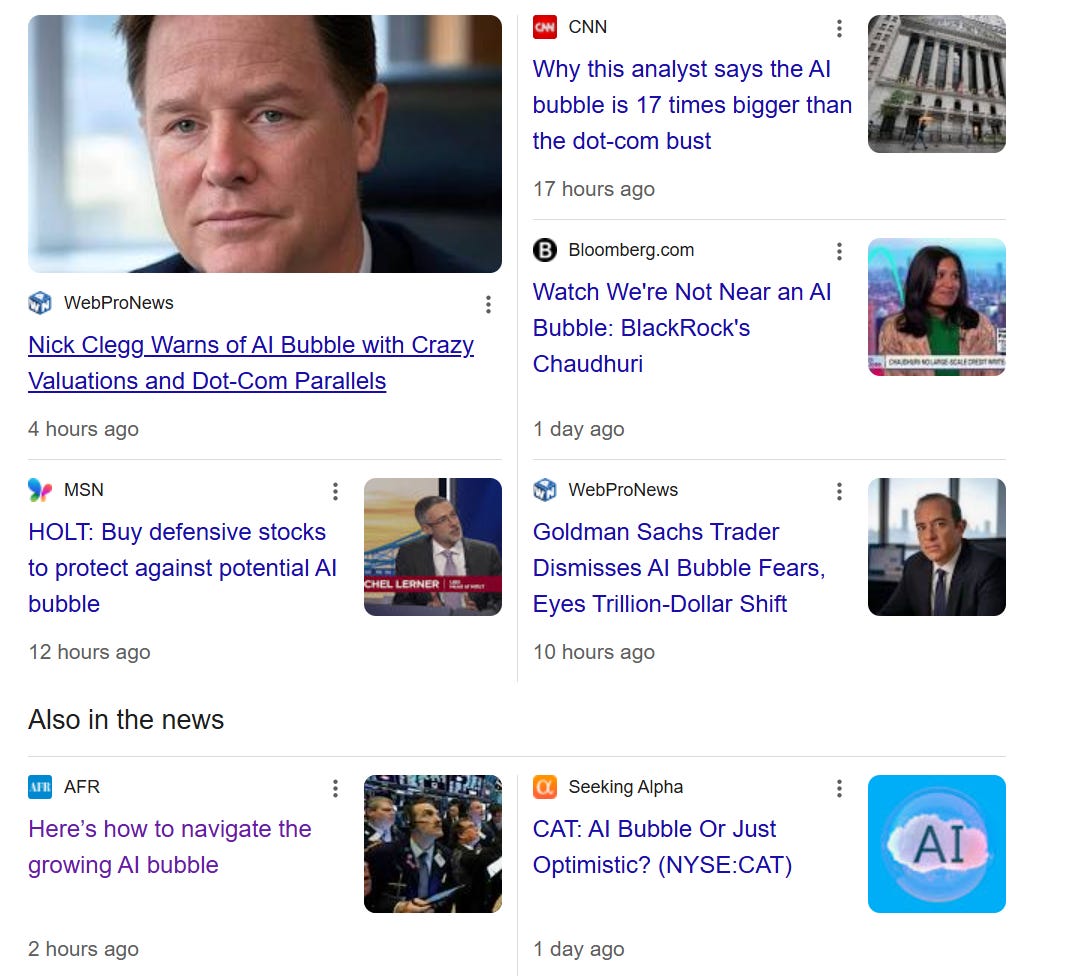Click the large Nick Clegg photo

click(x=265, y=144)
